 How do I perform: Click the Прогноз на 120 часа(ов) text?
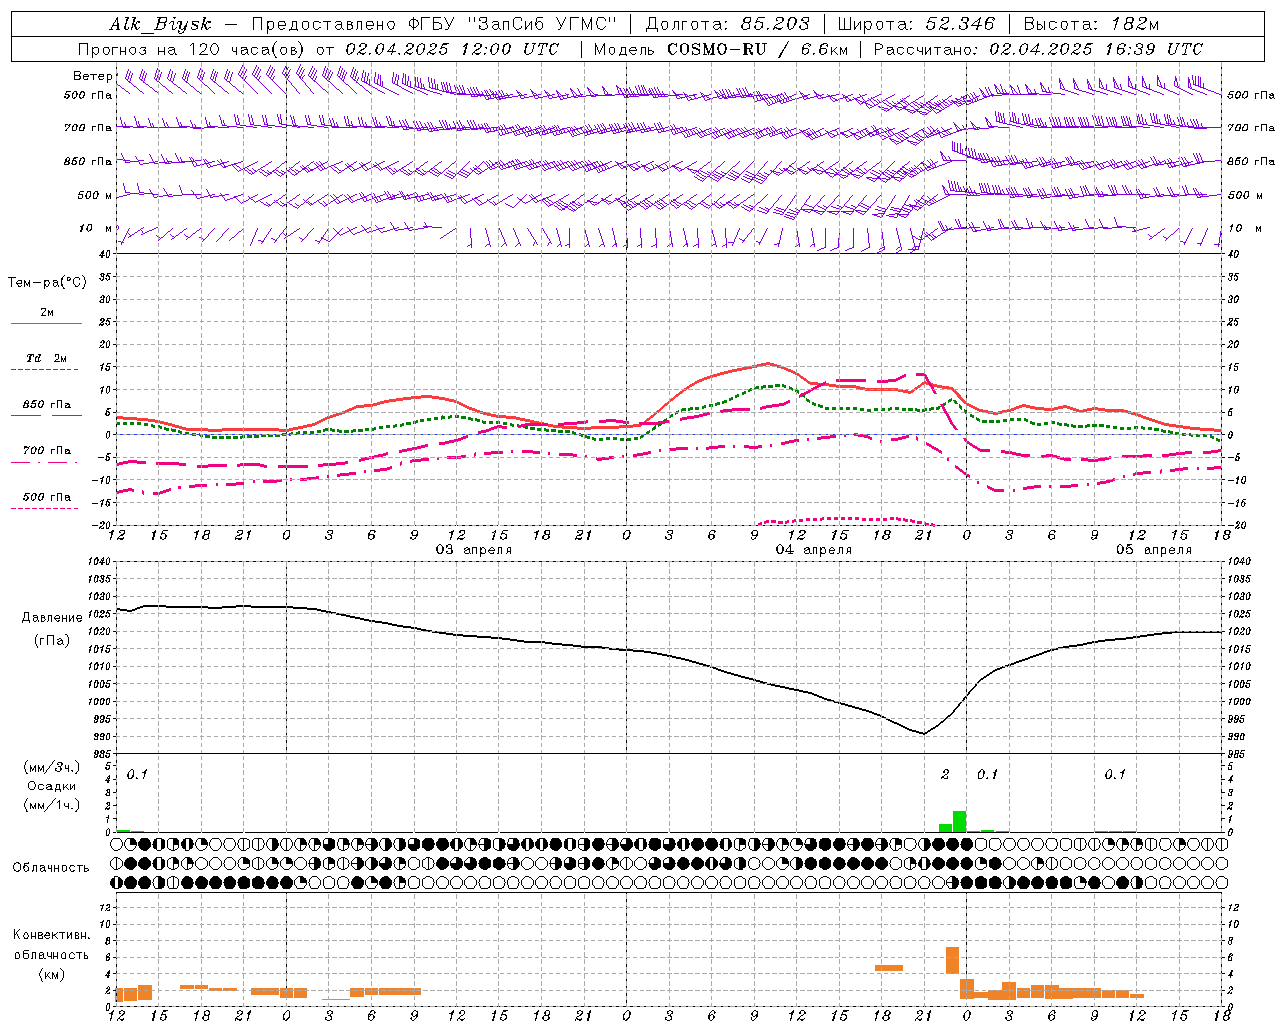pos(192,49)
